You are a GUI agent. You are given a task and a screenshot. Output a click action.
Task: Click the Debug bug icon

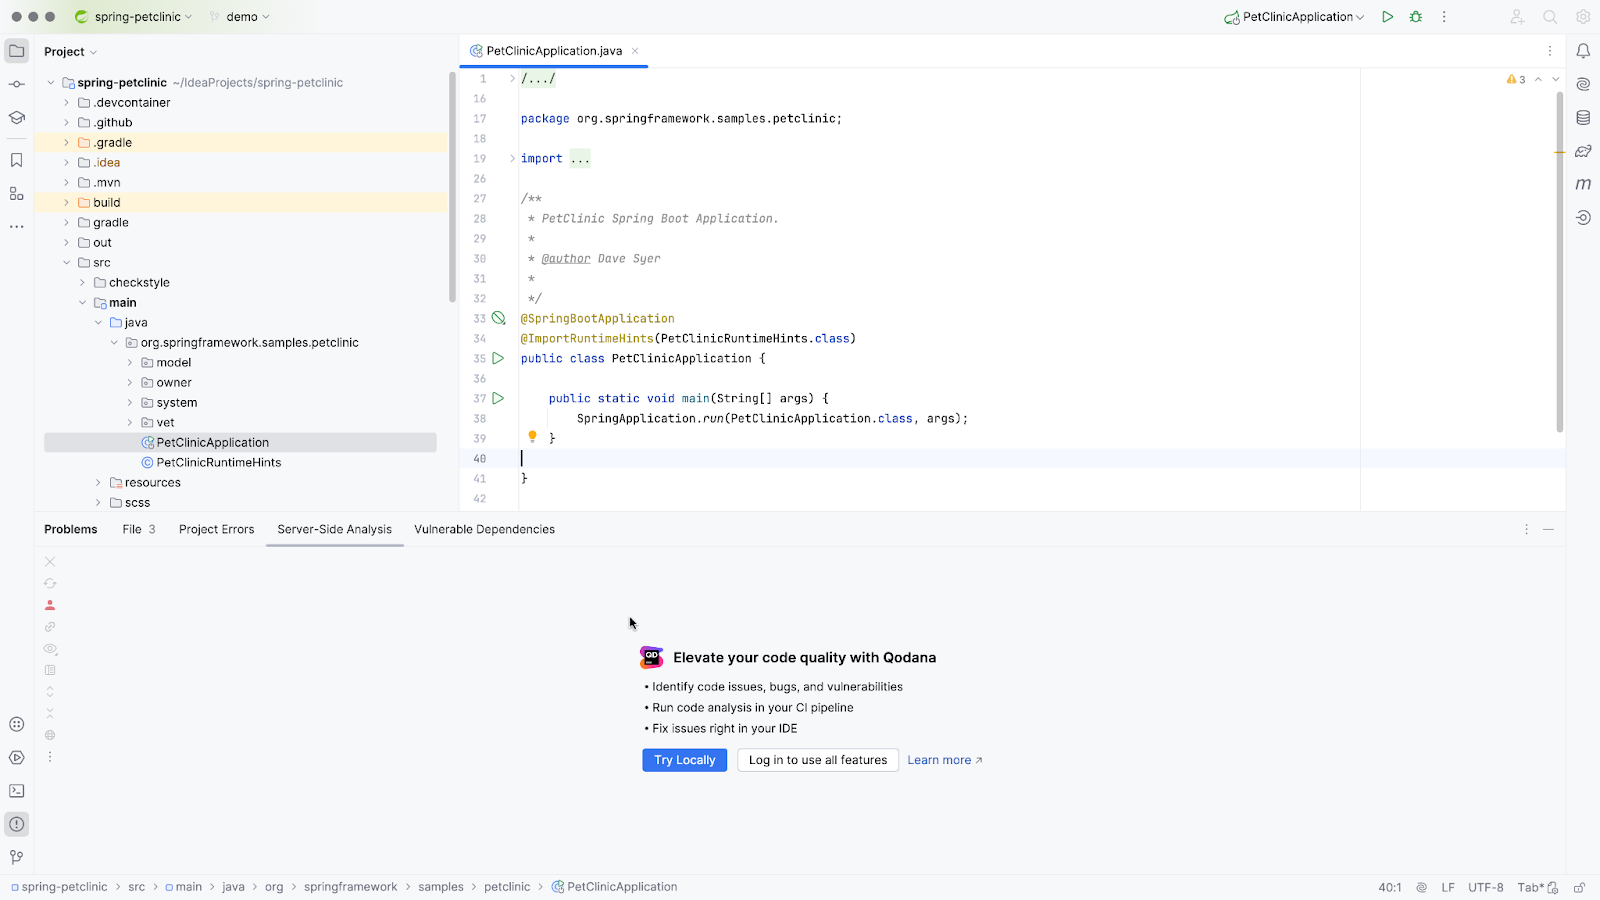[x=1416, y=17]
